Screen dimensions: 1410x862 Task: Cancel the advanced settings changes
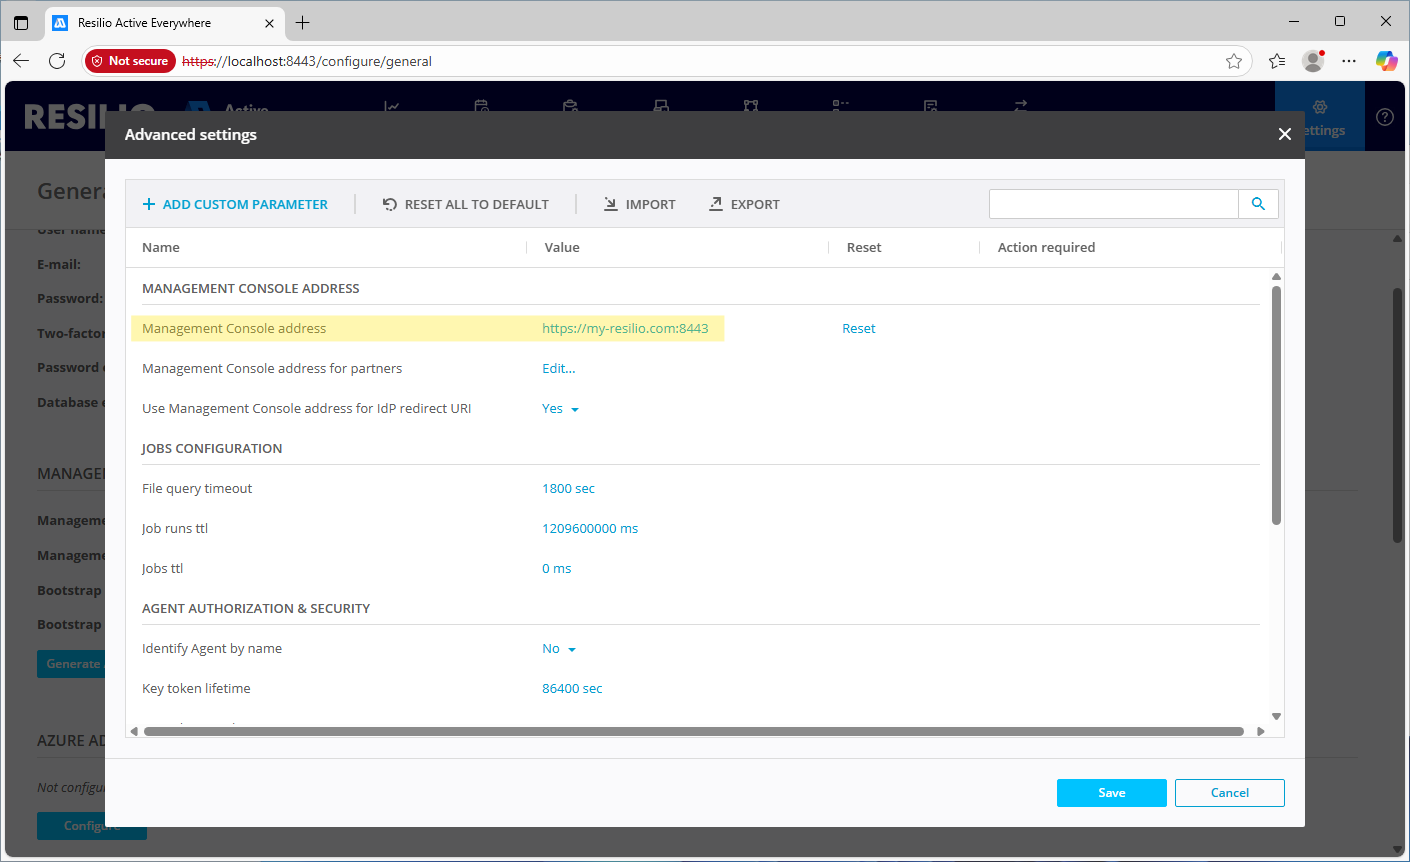(1229, 793)
